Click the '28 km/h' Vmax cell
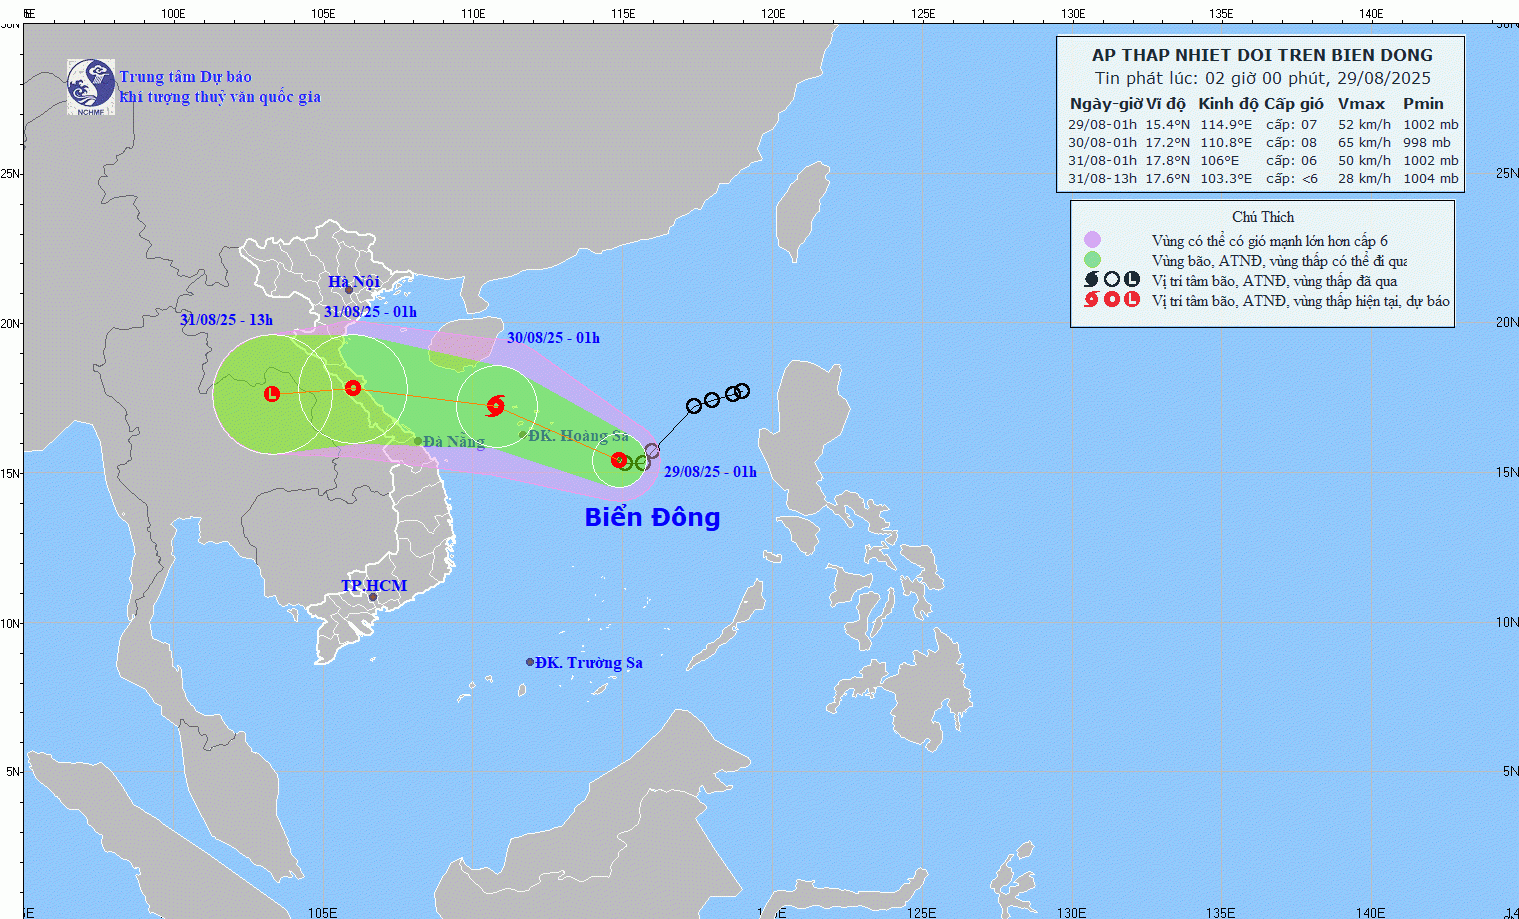The image size is (1519, 919). pos(1365,179)
